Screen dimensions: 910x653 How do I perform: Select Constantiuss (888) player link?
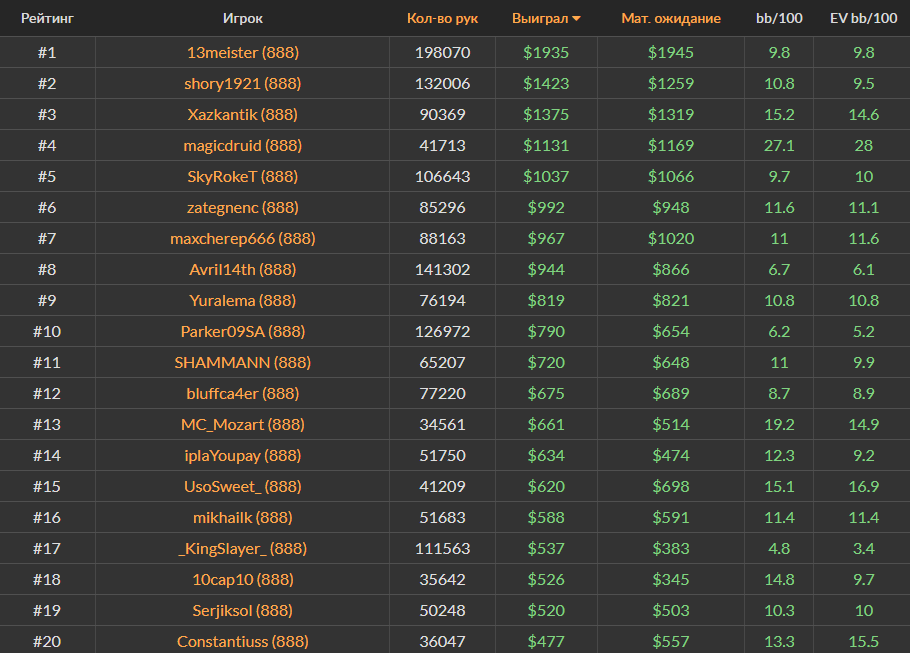point(243,641)
